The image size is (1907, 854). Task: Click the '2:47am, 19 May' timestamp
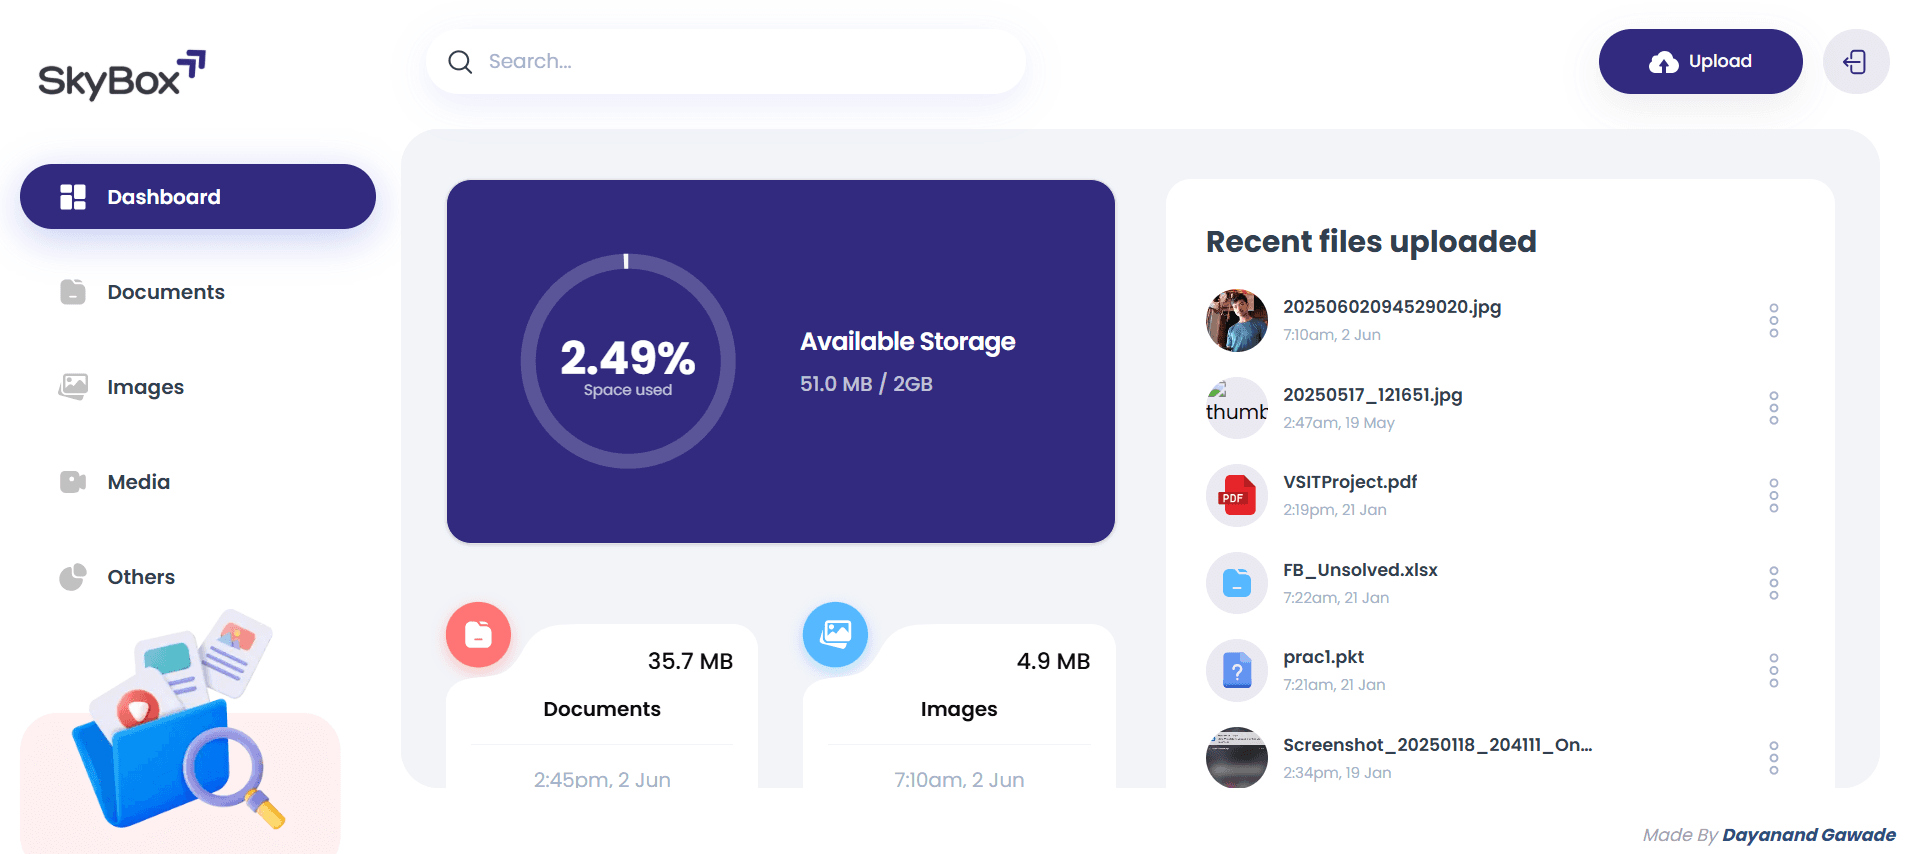(x=1339, y=423)
